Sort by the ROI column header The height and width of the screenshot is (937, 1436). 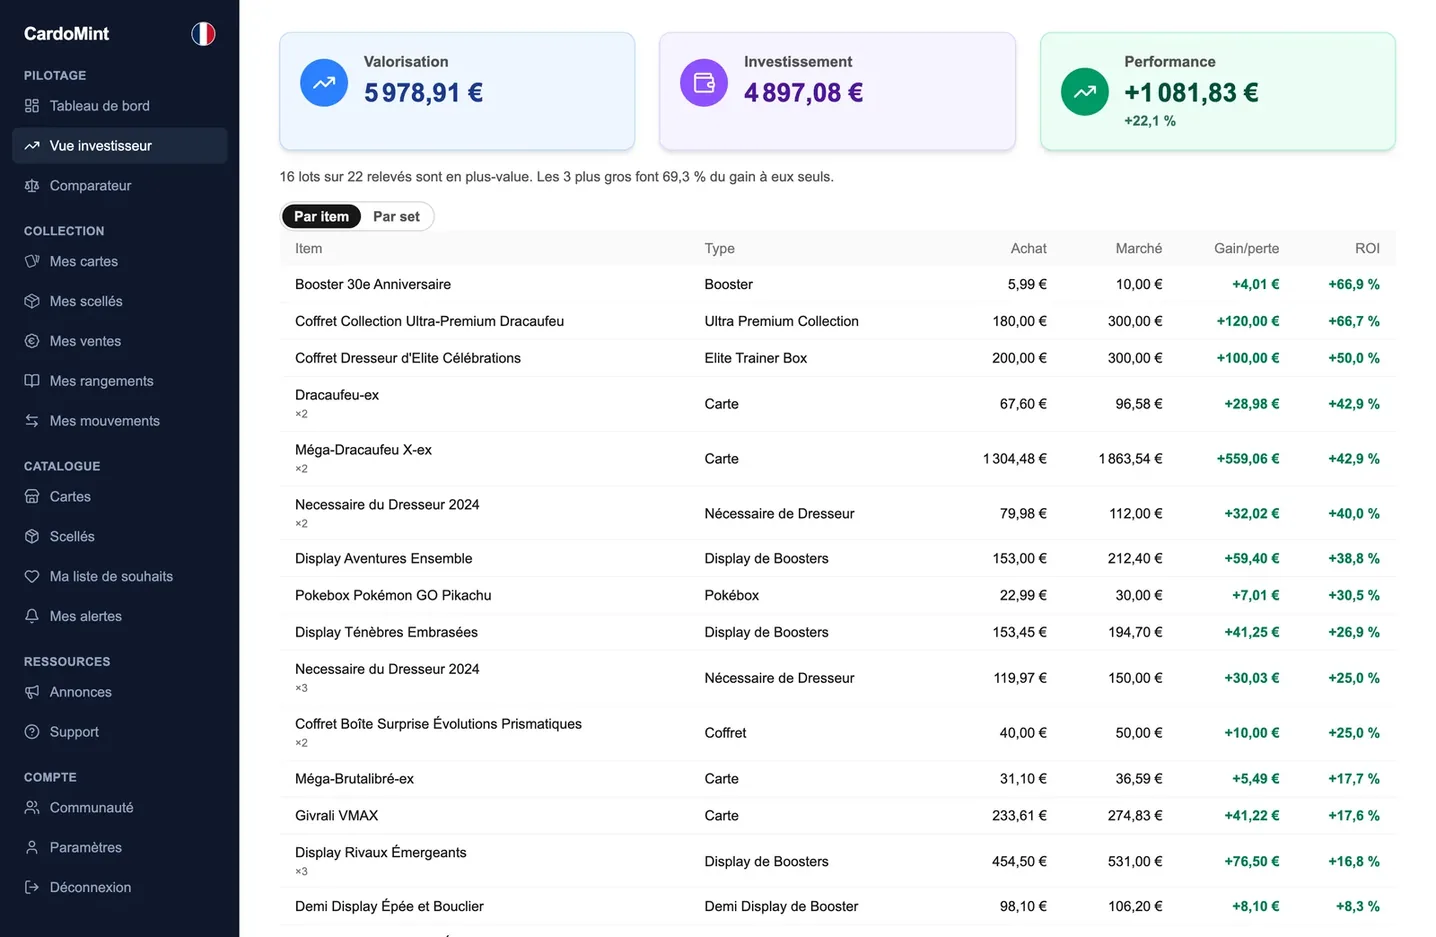coord(1367,249)
